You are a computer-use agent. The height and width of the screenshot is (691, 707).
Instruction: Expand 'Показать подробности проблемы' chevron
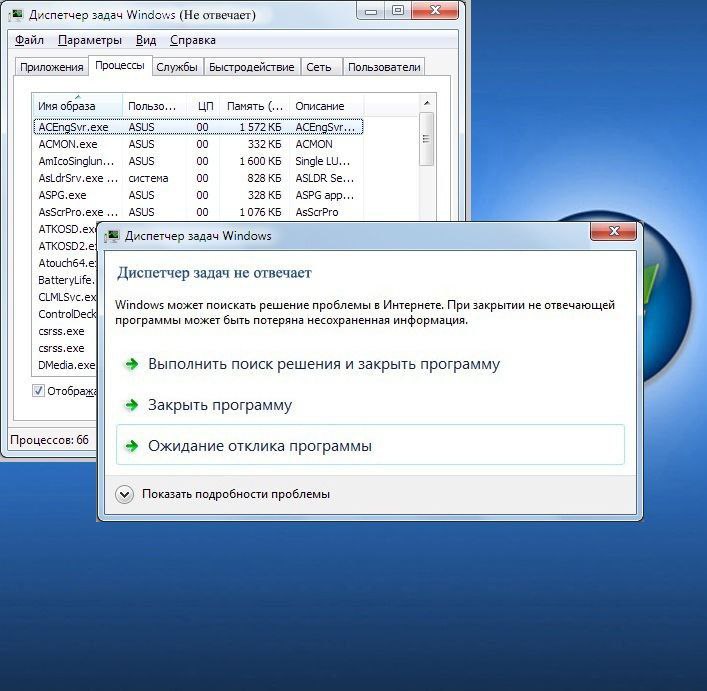point(124,494)
